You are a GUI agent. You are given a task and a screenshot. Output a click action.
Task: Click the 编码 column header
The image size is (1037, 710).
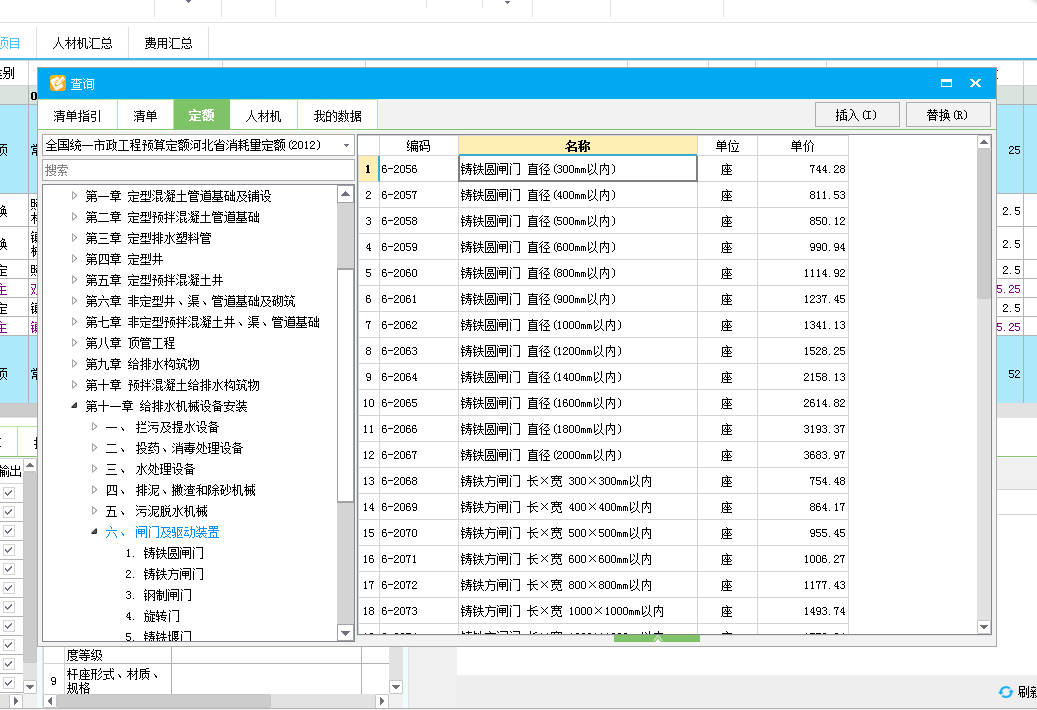click(x=419, y=145)
